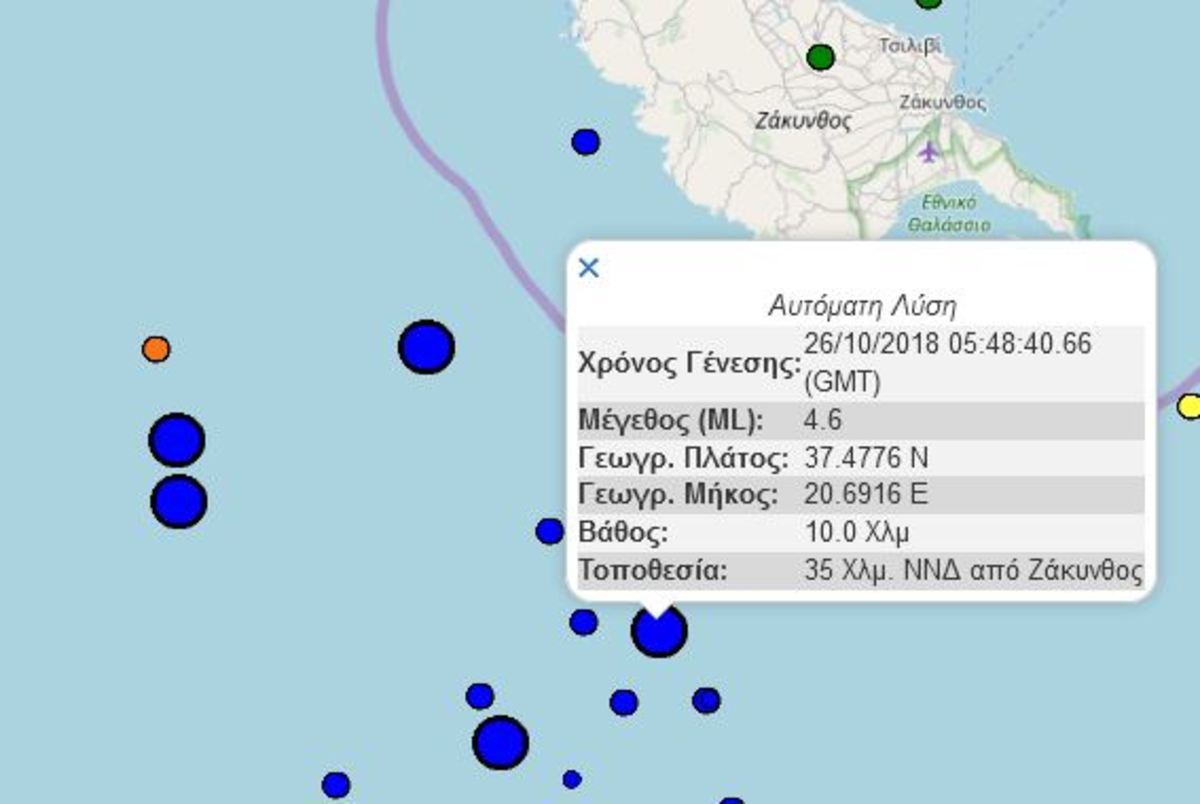Select small blue marker west of Zakynthos island
Screen dimensions: 1200x804
pyautogui.click(x=586, y=142)
